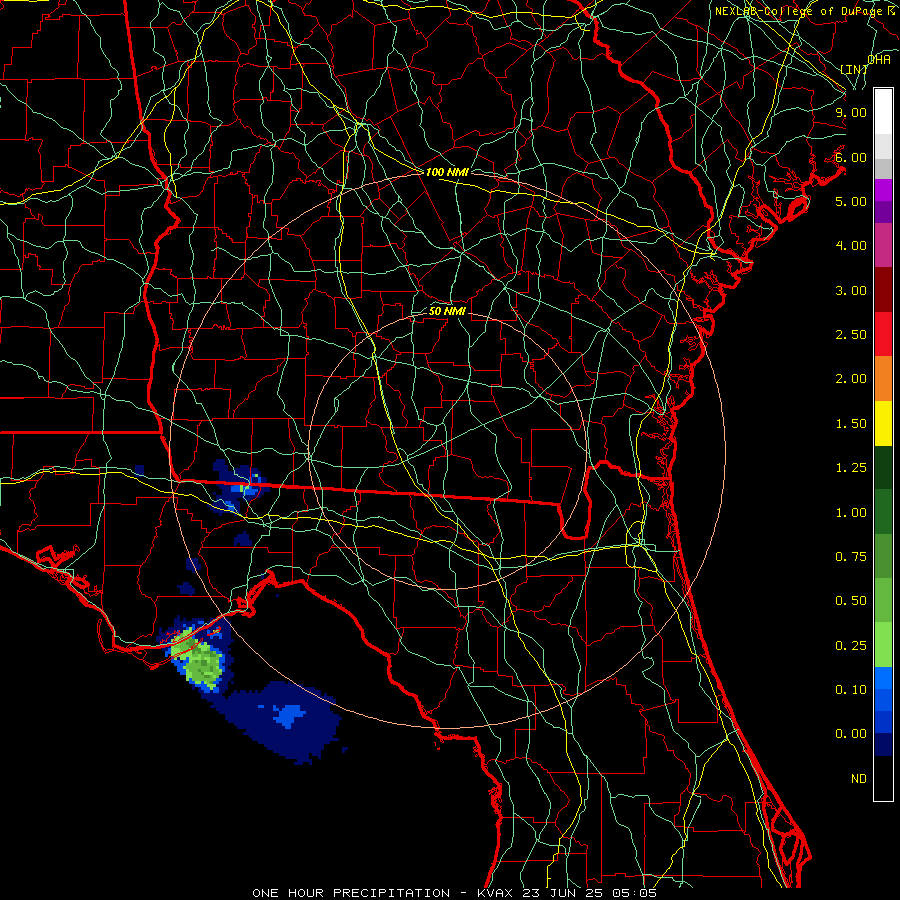Click the OHA product code label

pyautogui.click(x=879, y=60)
